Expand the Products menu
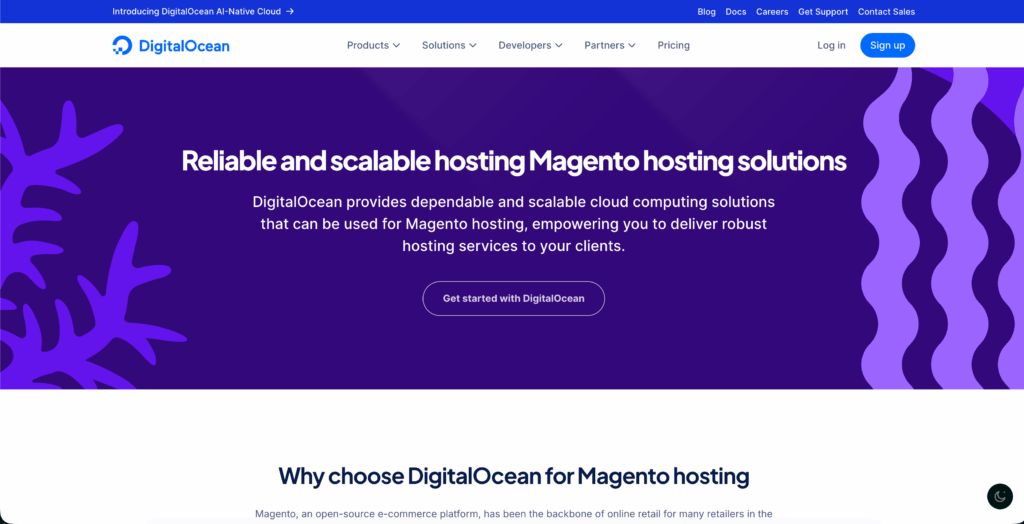 (x=374, y=45)
